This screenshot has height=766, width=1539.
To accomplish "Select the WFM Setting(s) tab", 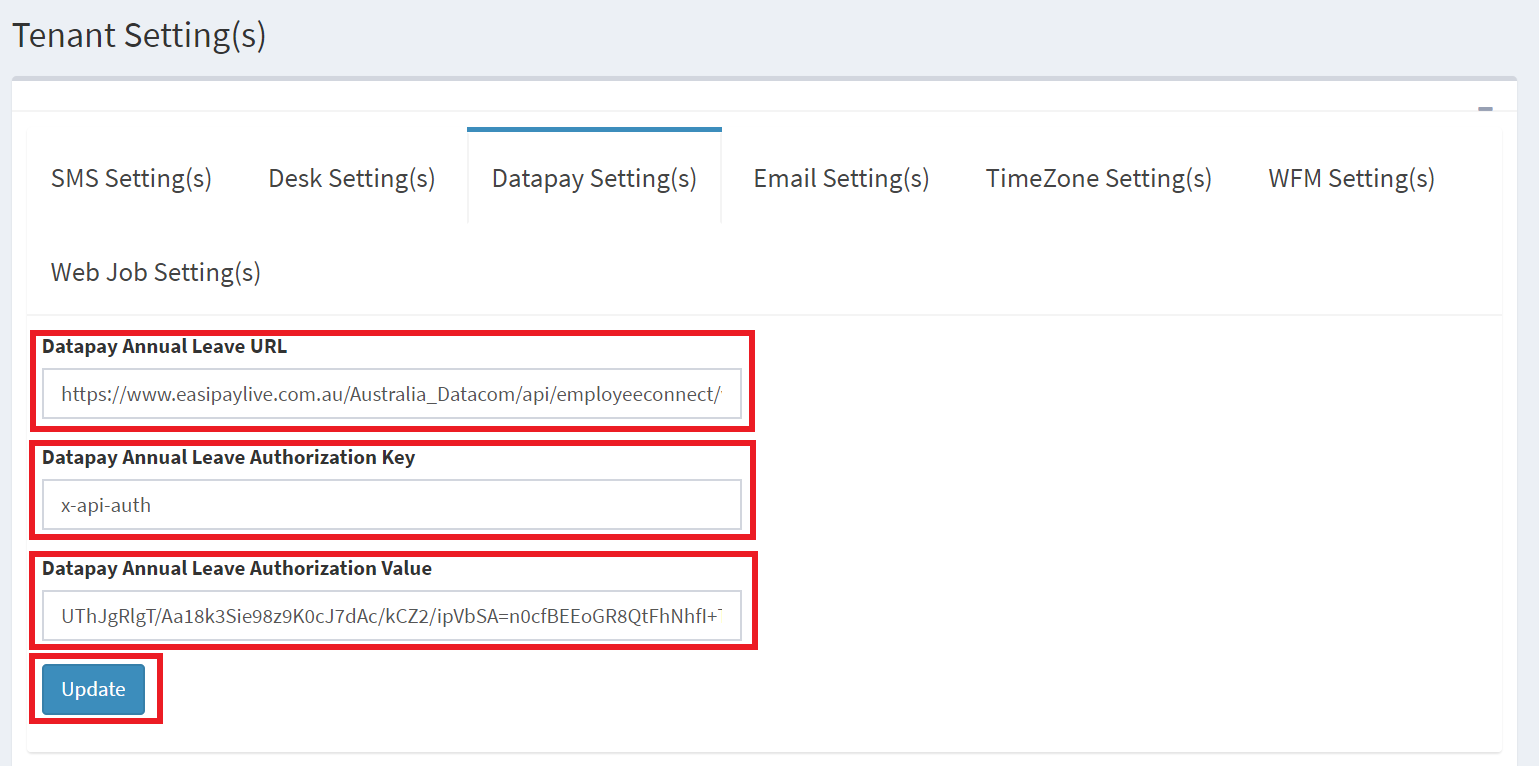I will coord(1350,177).
